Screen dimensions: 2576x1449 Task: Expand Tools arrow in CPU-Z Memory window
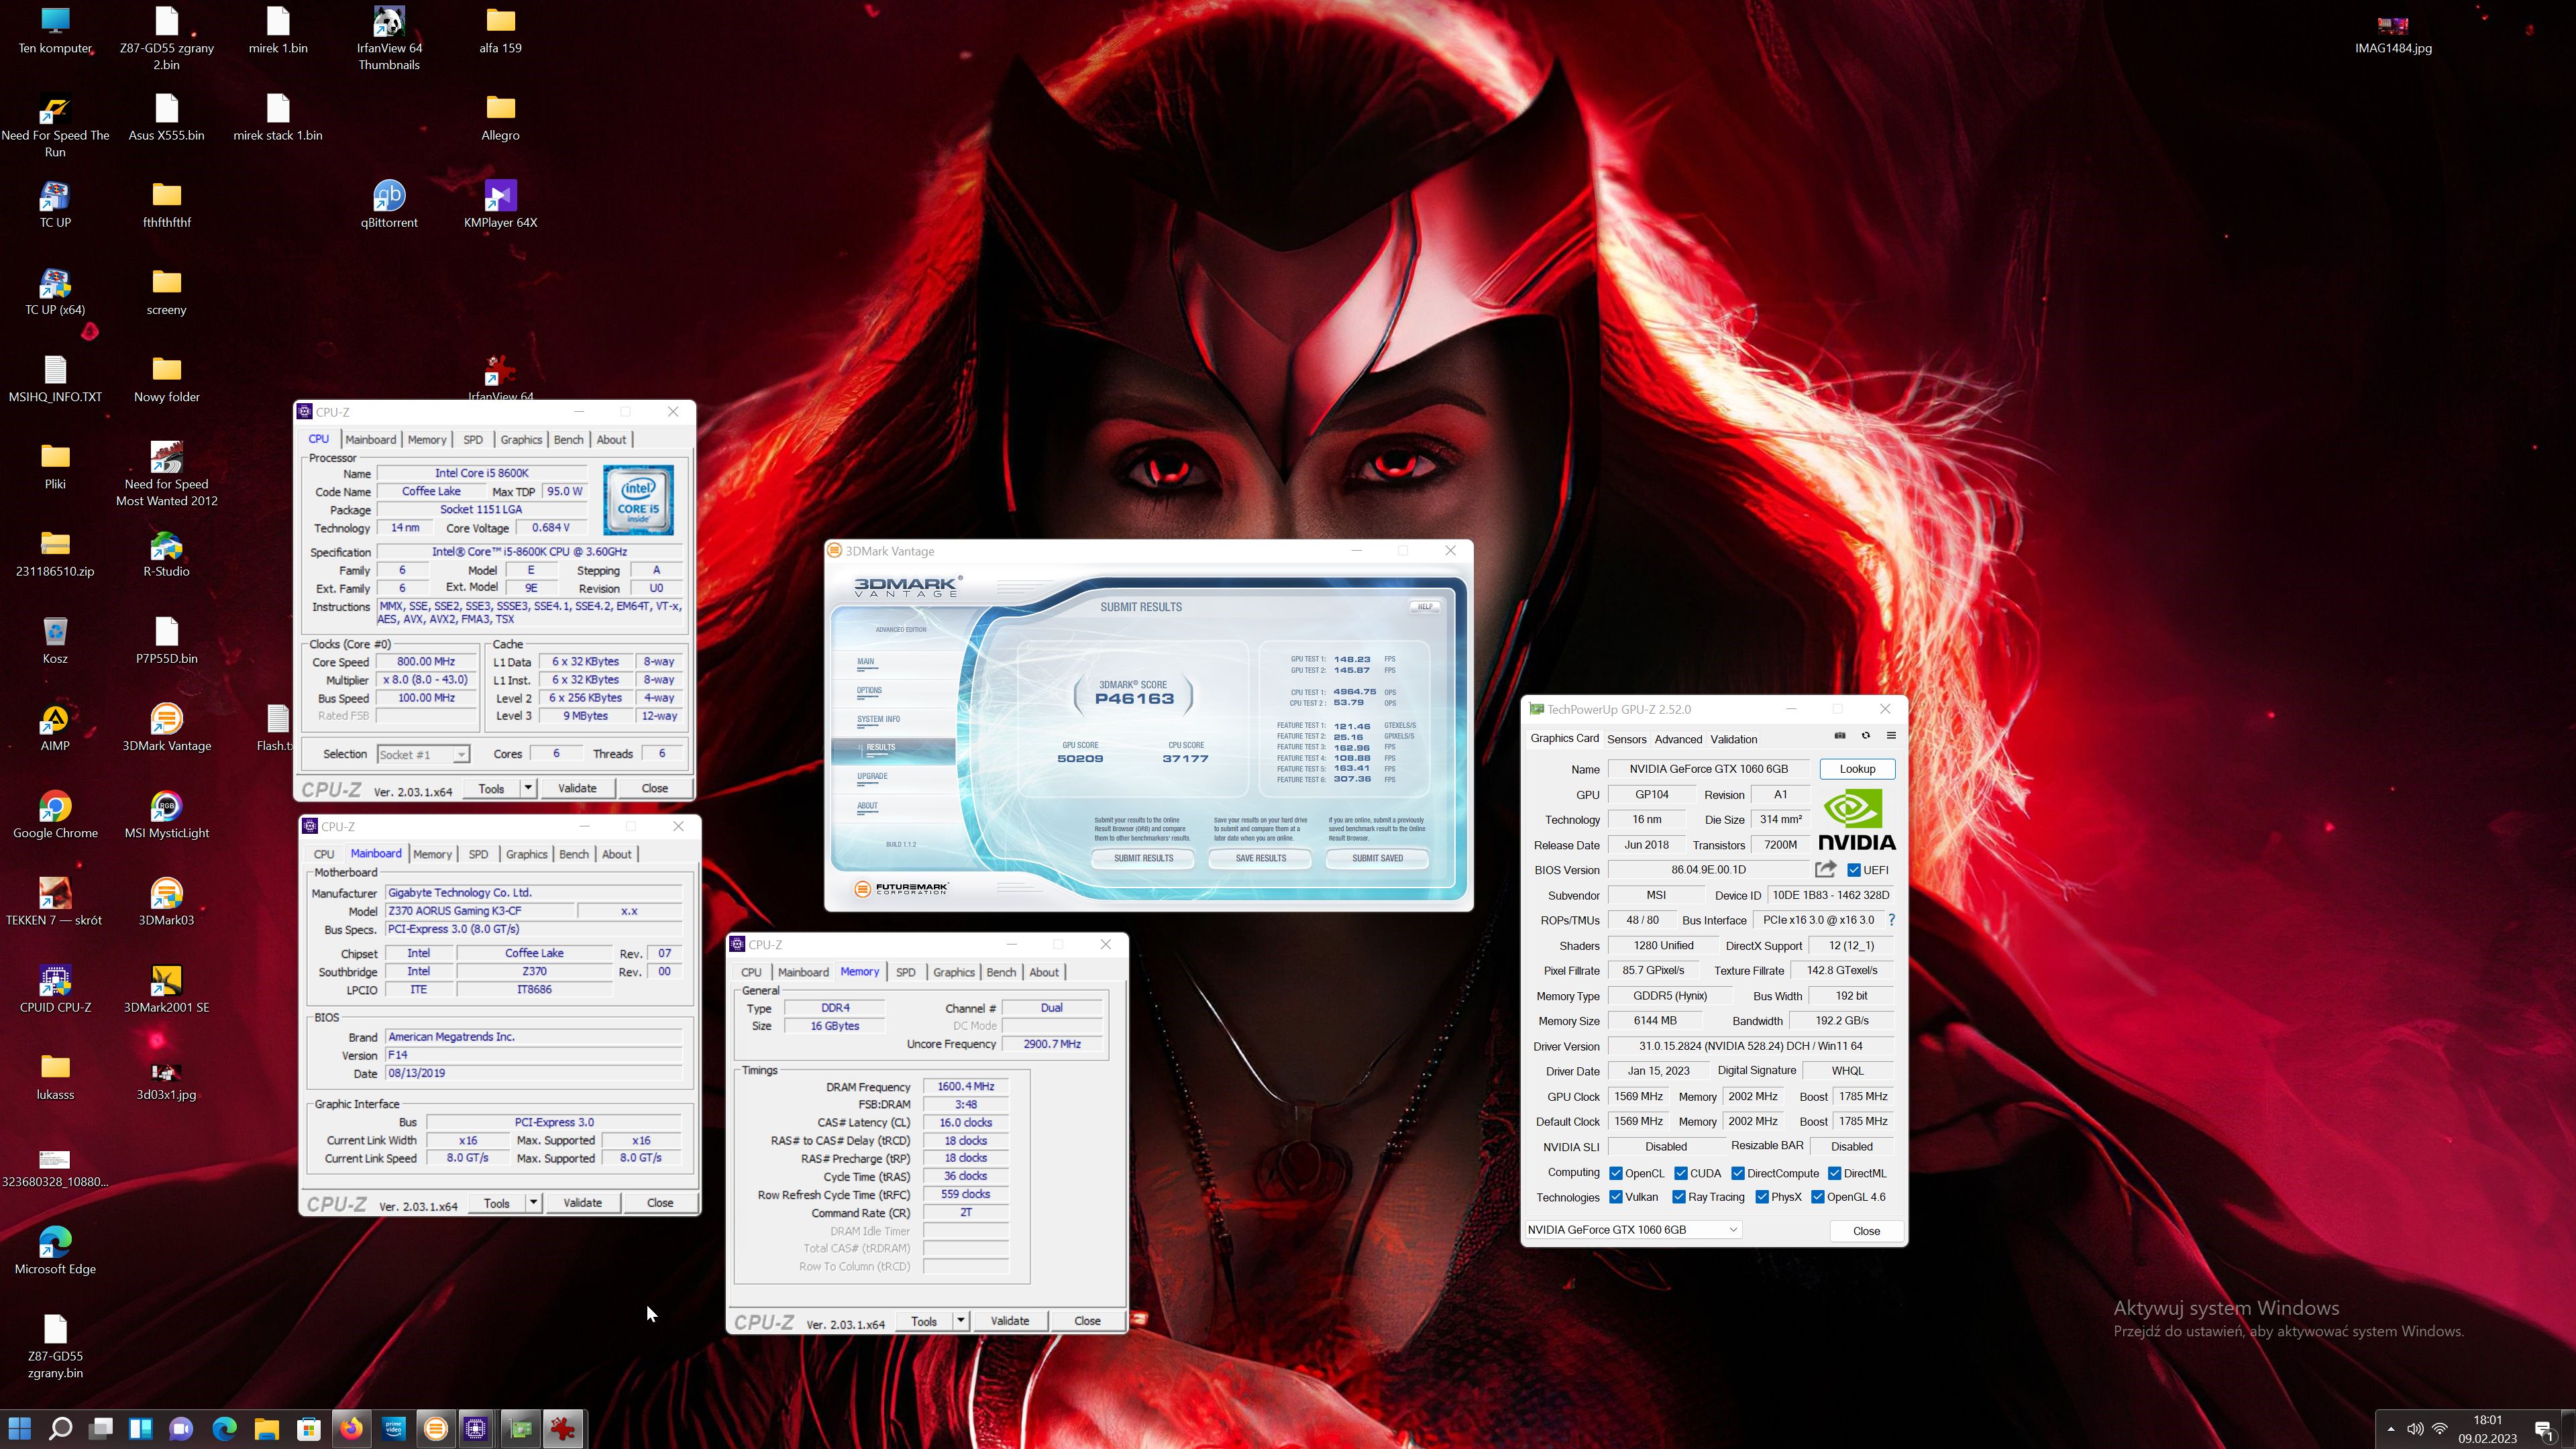[961, 1320]
